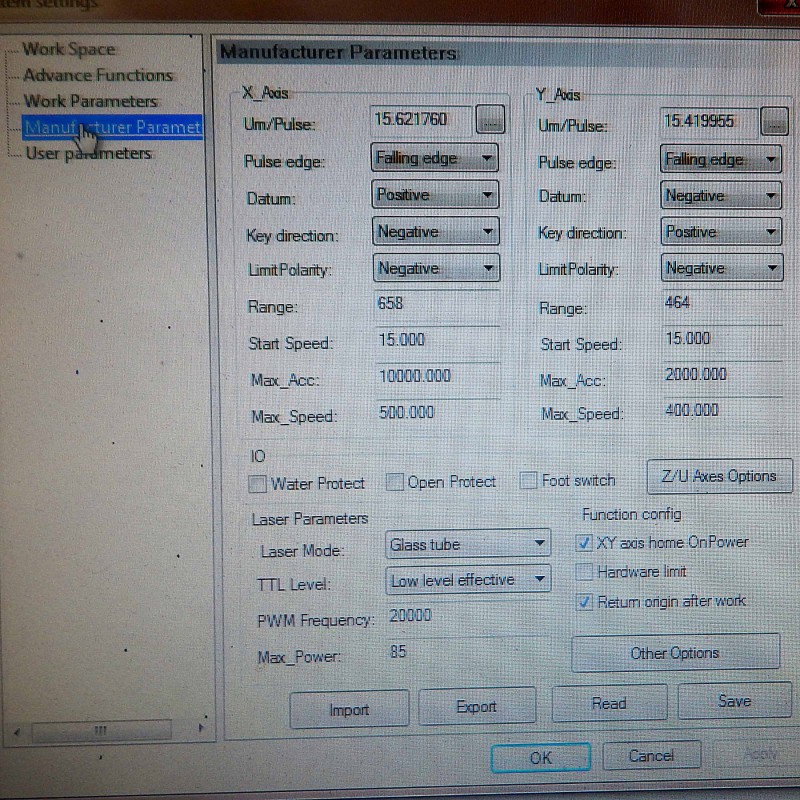Toggle the Open Protect checkbox
The width and height of the screenshot is (800, 800).
(395, 483)
